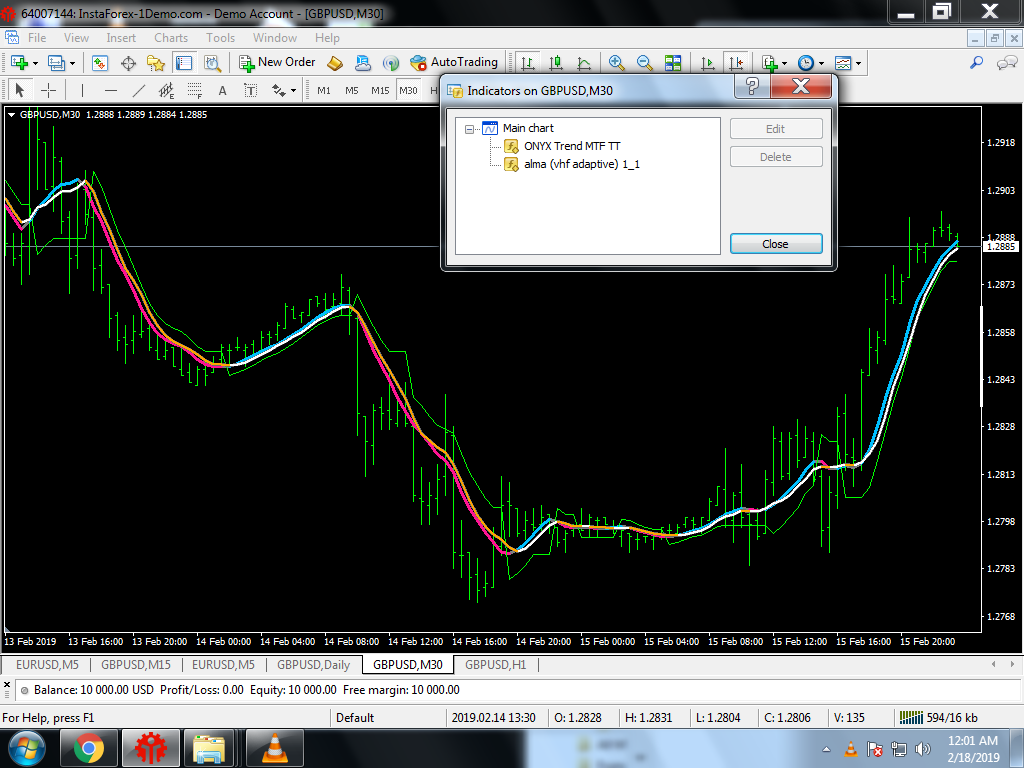Toggle chart auto scroll

point(707,63)
